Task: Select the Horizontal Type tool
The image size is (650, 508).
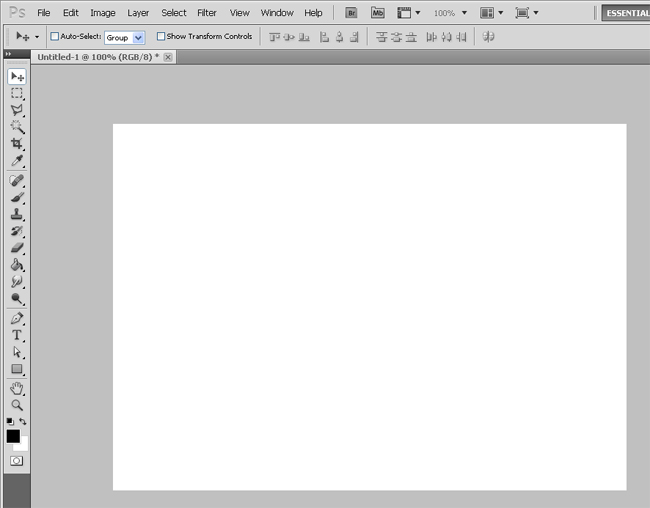Action: (17, 335)
